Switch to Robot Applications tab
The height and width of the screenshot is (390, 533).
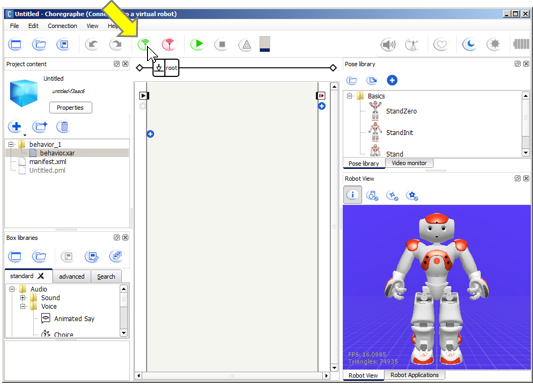[x=414, y=375]
